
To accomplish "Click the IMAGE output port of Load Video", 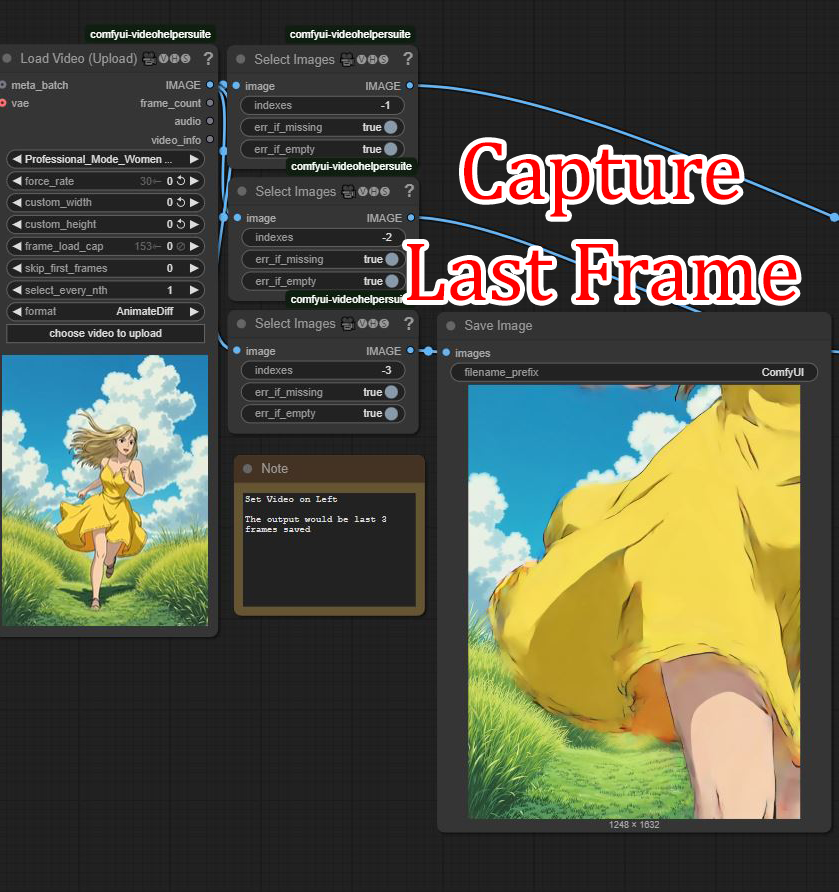I will [210, 85].
